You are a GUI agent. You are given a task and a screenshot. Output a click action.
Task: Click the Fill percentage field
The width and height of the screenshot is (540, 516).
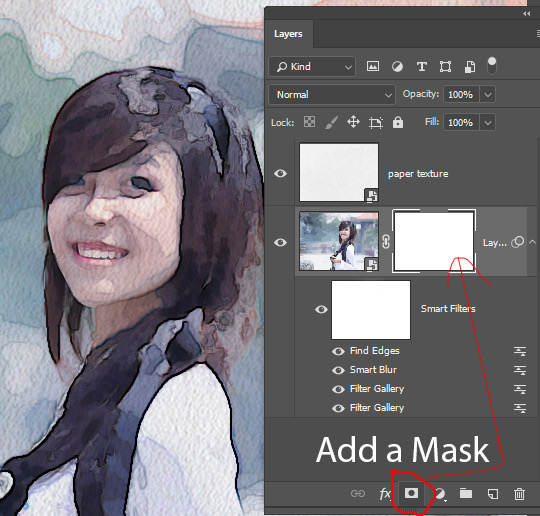pyautogui.click(x=461, y=122)
